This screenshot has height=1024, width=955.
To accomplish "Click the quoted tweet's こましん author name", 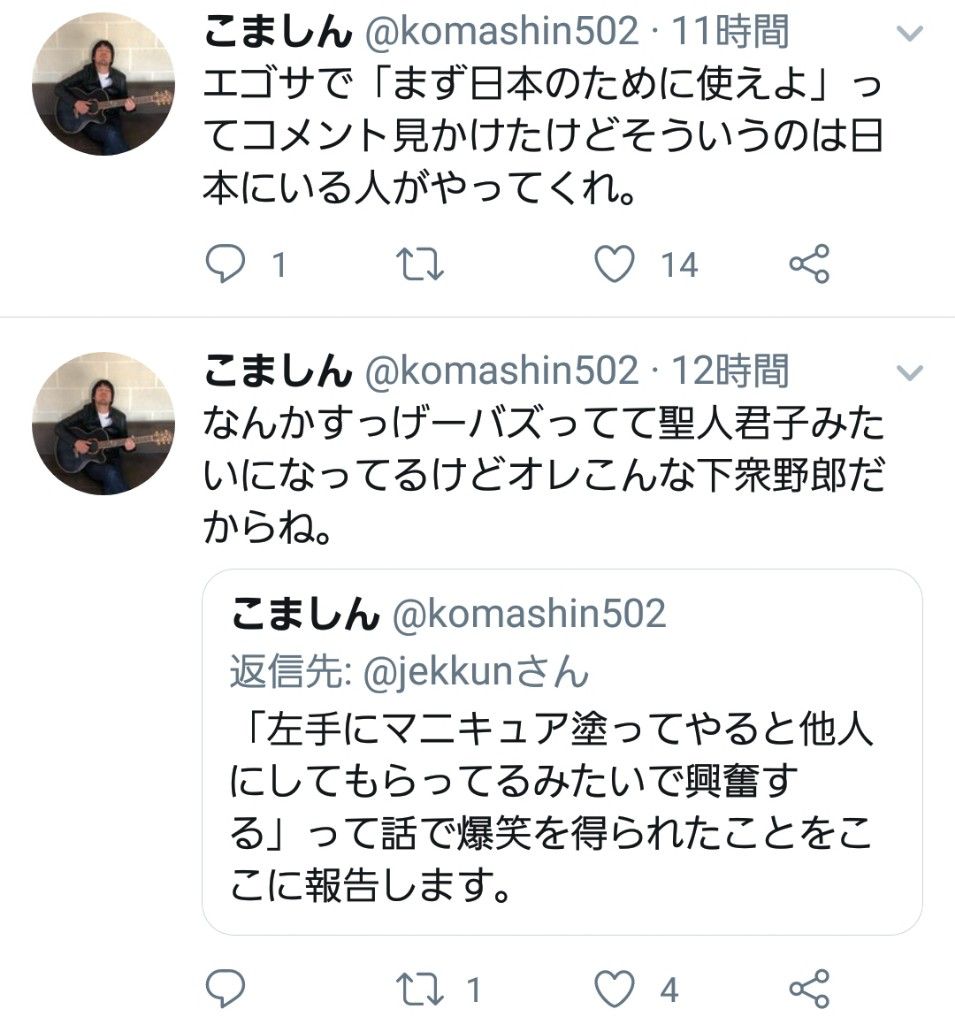I will click(305, 614).
